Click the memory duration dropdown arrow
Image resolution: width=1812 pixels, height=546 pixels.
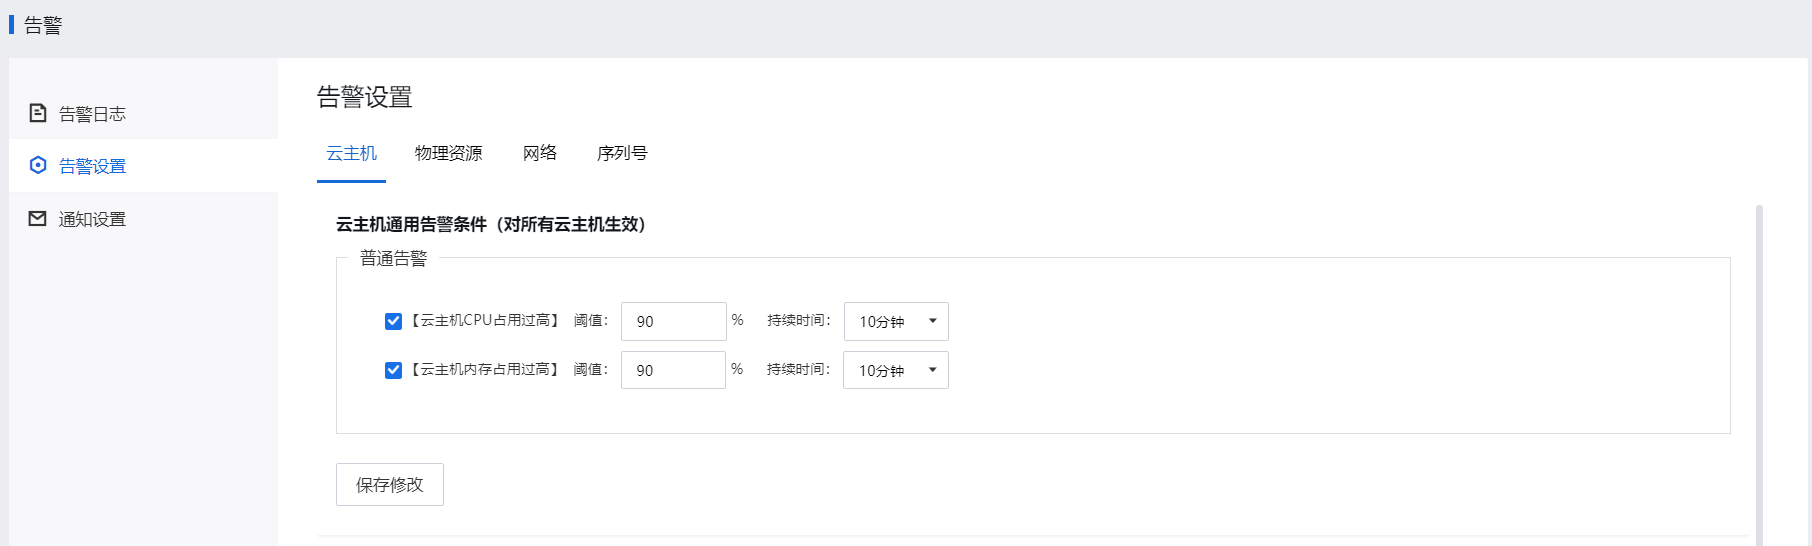pos(933,370)
